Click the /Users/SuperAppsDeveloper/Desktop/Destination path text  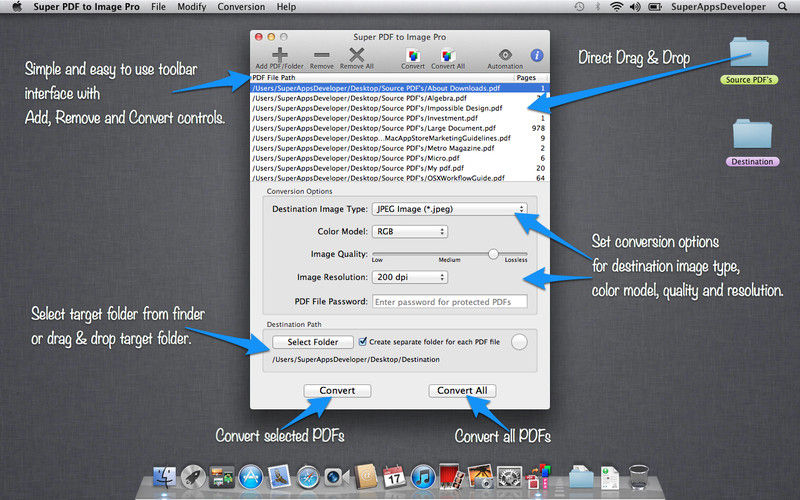[356, 359]
